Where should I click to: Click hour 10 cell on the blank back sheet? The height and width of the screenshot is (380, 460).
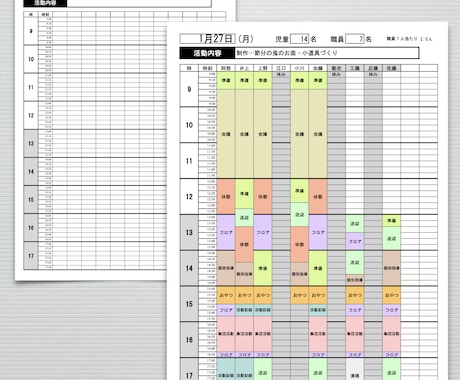point(31,59)
